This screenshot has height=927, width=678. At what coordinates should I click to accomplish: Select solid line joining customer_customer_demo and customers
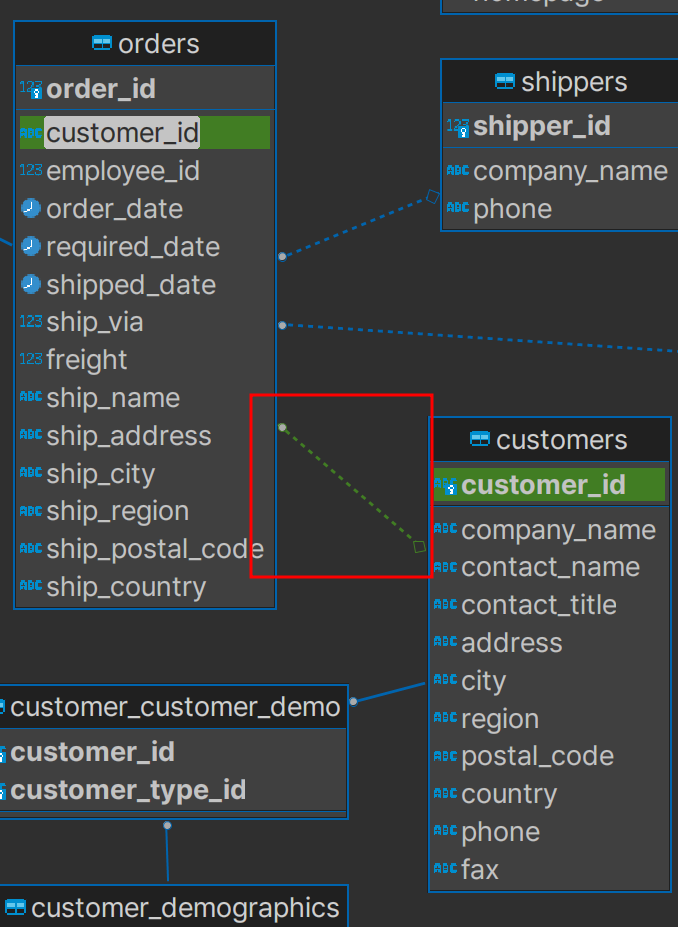388,692
